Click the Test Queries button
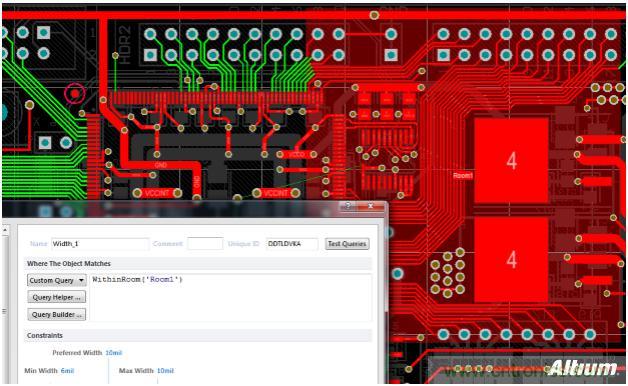 (x=347, y=243)
